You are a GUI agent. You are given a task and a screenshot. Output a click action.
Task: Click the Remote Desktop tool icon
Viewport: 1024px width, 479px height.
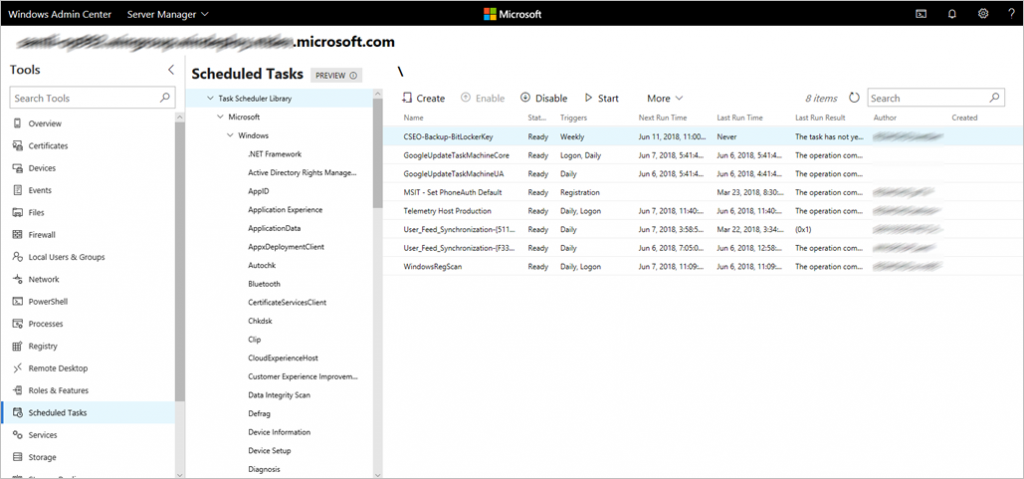coord(17,368)
